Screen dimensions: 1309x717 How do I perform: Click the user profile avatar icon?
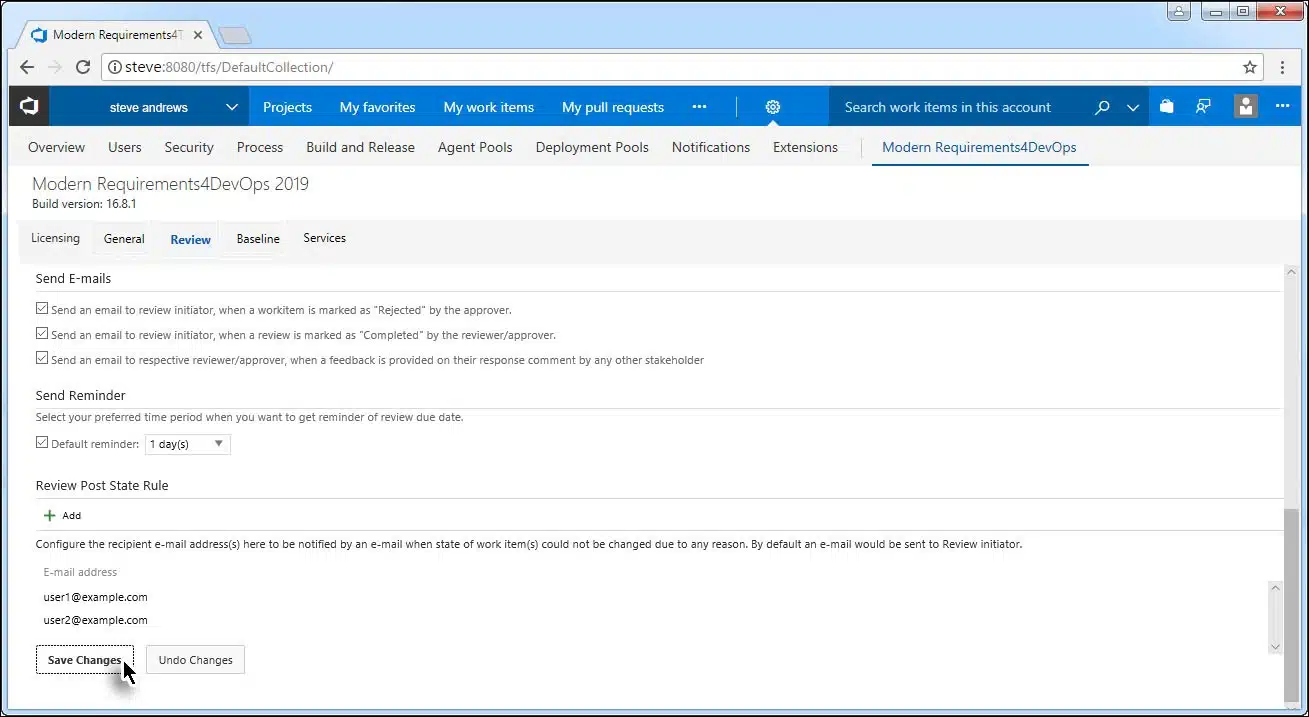pos(1245,107)
